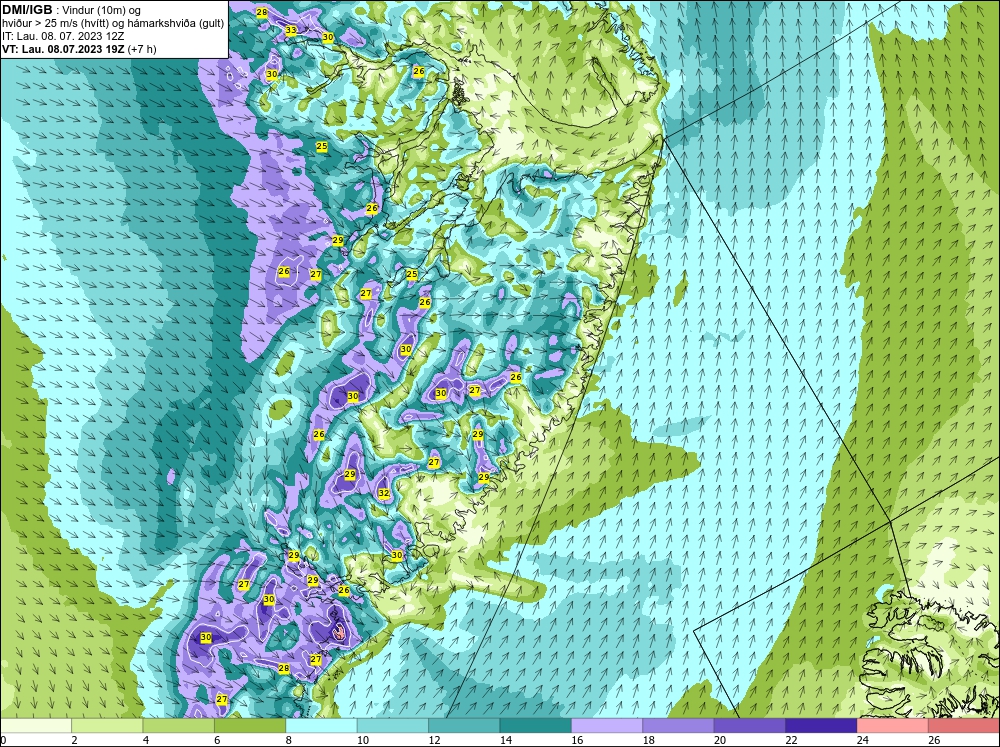Click the 'VT: Lau. 08.07.2023 19Z' valid time
Image resolution: width=1000 pixels, height=747 pixels.
point(64,48)
